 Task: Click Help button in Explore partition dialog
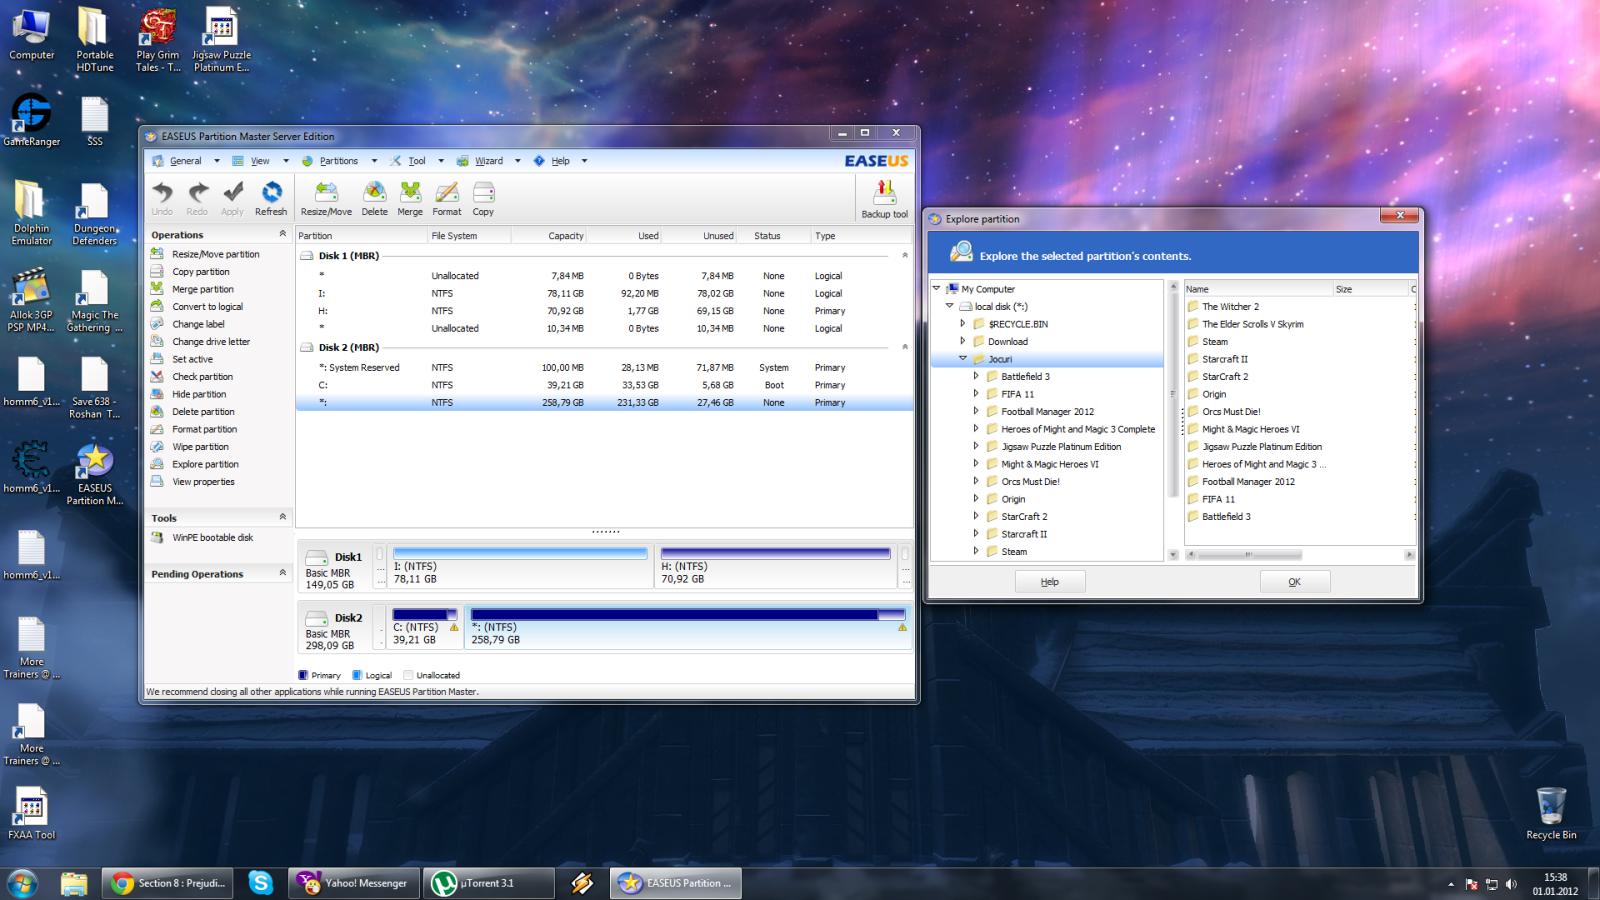1049,582
